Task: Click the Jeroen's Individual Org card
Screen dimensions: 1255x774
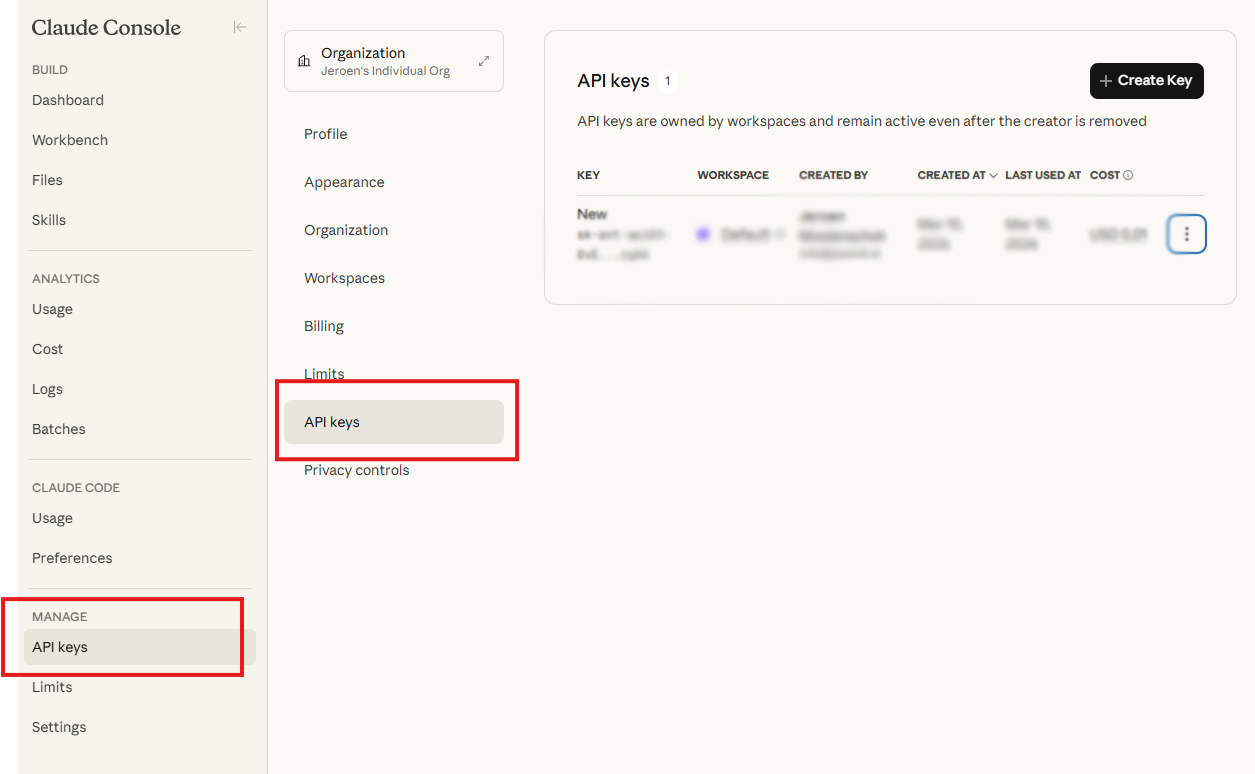Action: tap(394, 61)
